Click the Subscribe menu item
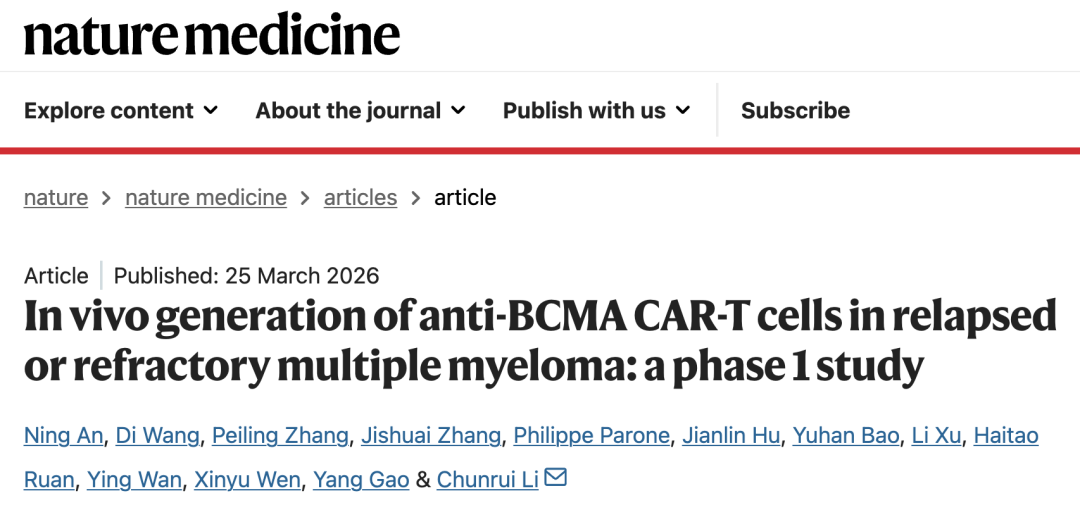 pyautogui.click(x=795, y=111)
